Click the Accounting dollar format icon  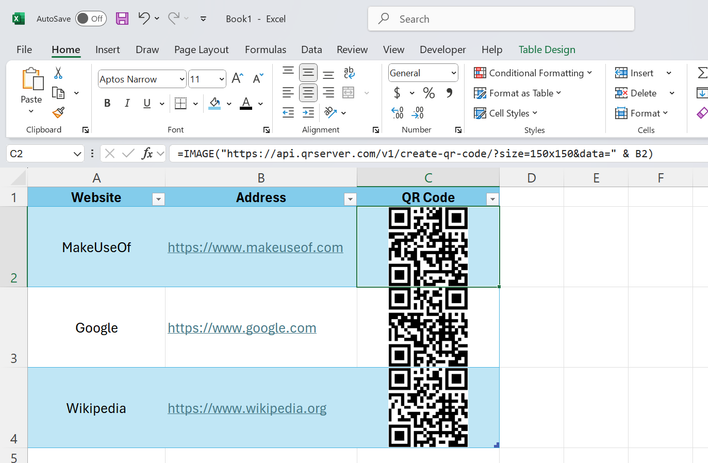397,93
